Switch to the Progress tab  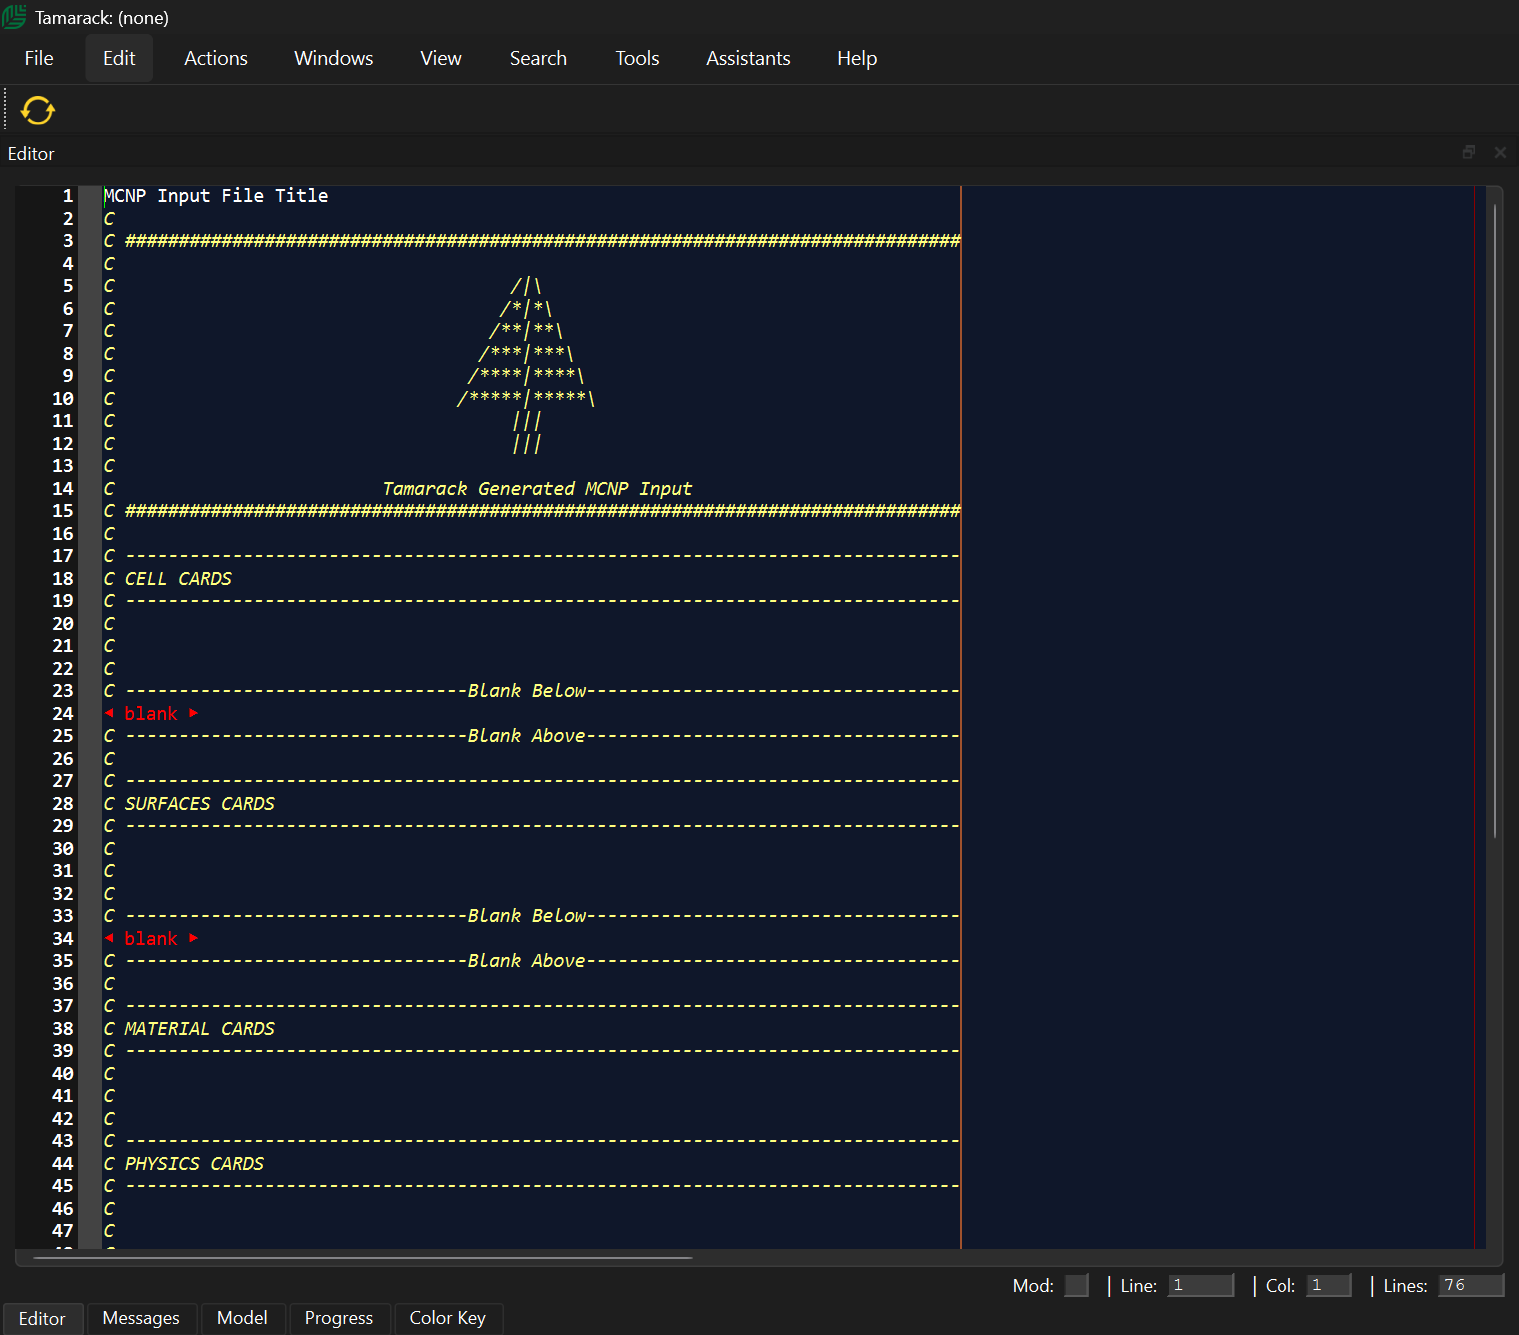tap(339, 1318)
